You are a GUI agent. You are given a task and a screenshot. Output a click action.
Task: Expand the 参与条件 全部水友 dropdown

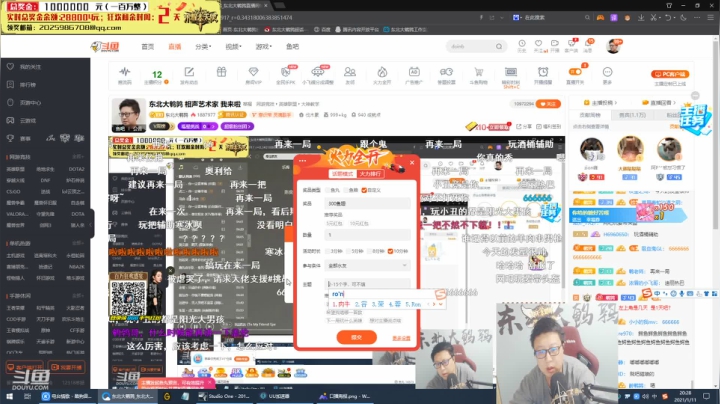(x=367, y=265)
